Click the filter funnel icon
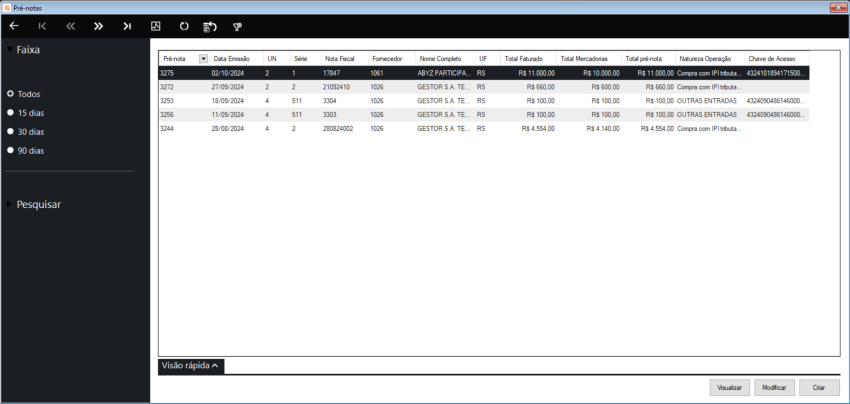Image resolution: width=850 pixels, height=404 pixels. (x=237, y=27)
